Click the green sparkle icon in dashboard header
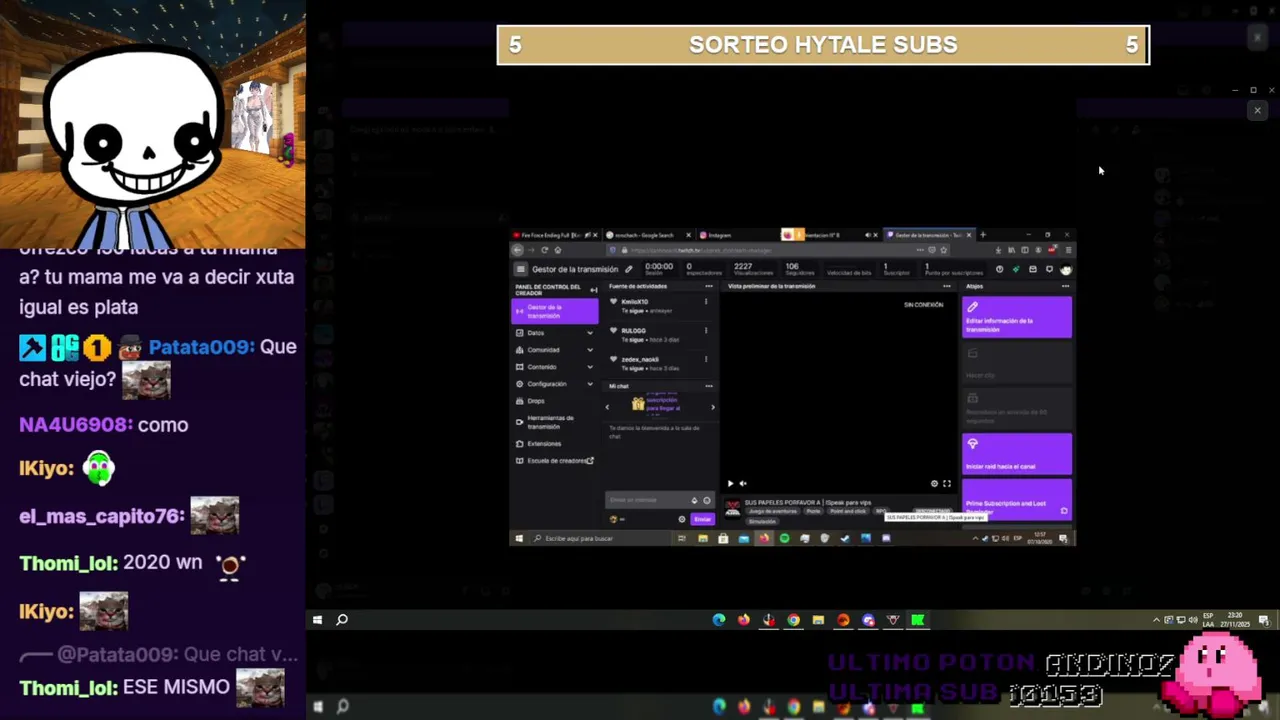The height and width of the screenshot is (720, 1280). point(1016,269)
